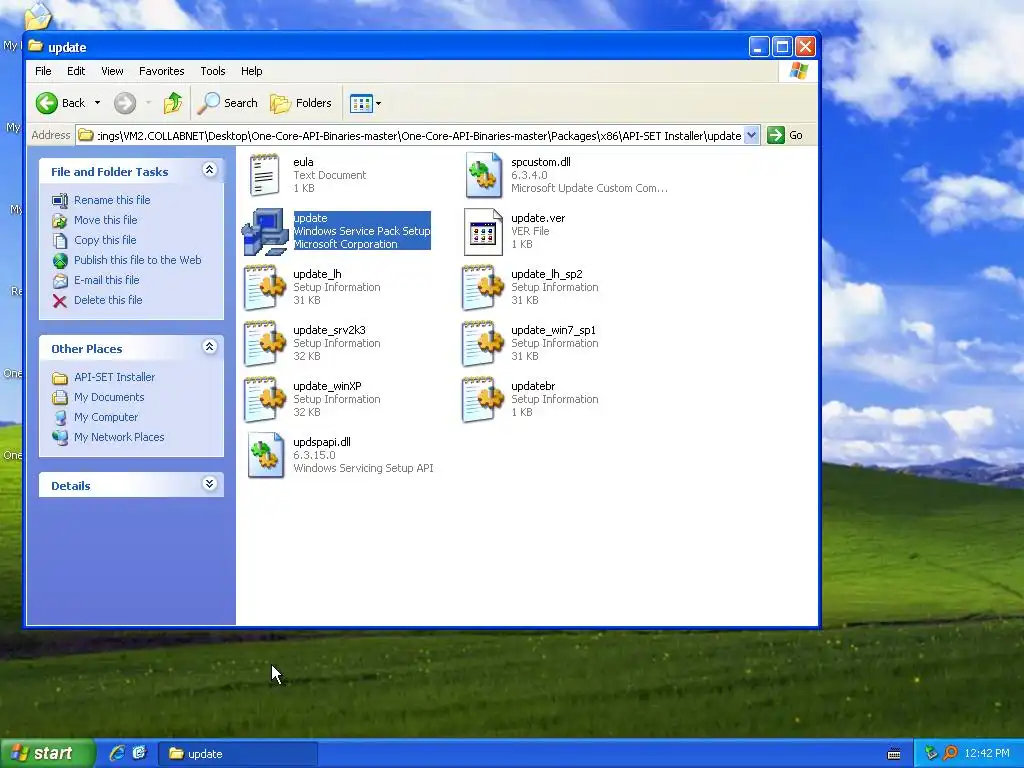This screenshot has height=768, width=1024.
Task: Go to the API-SET Installer folder
Action: (x=114, y=377)
